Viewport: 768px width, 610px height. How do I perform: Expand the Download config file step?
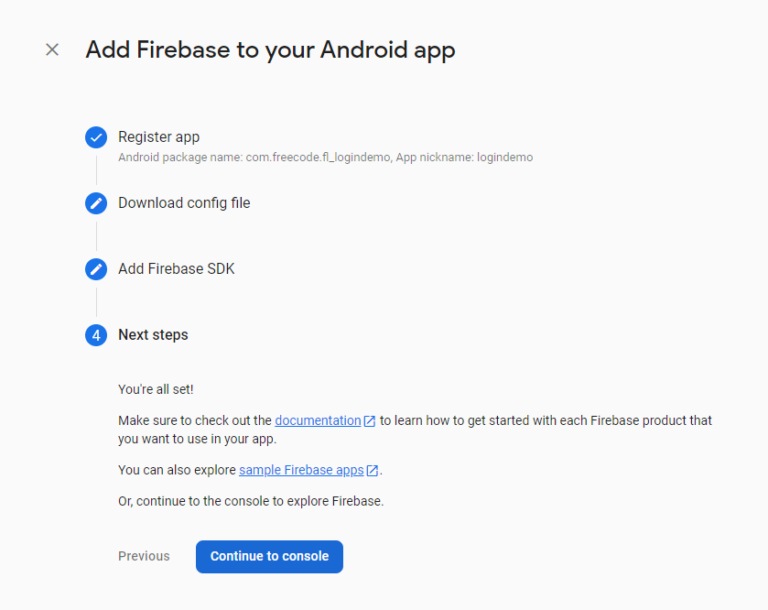click(x=184, y=203)
